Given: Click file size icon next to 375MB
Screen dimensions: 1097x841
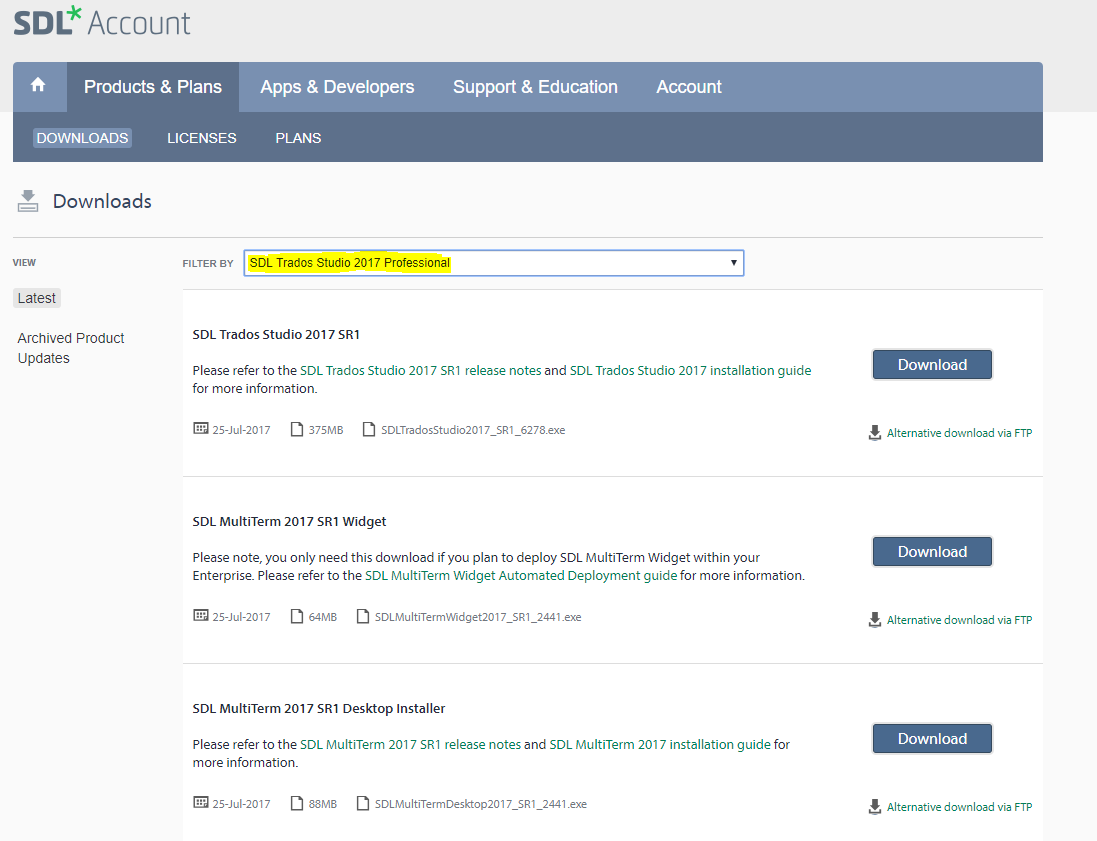Looking at the screenshot, I should (x=297, y=429).
